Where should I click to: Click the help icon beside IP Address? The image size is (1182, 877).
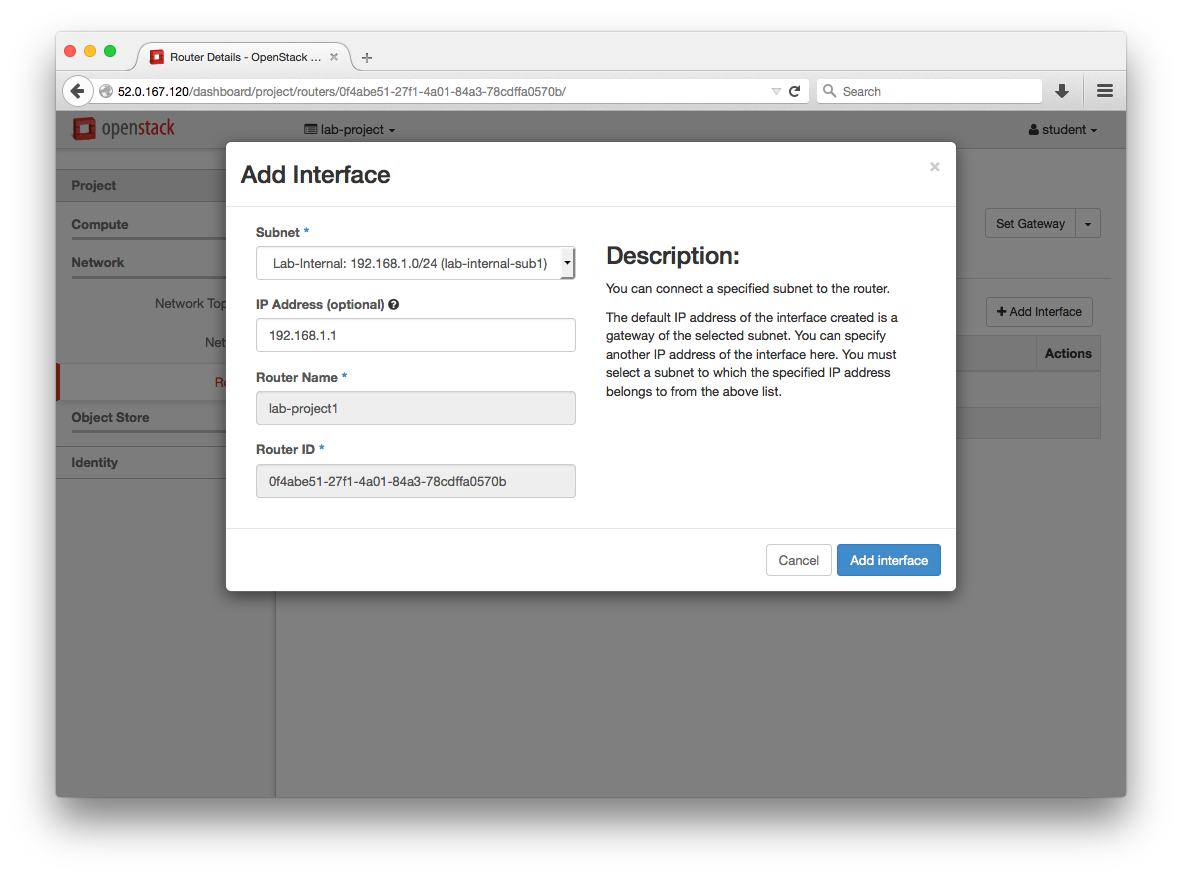tap(394, 305)
